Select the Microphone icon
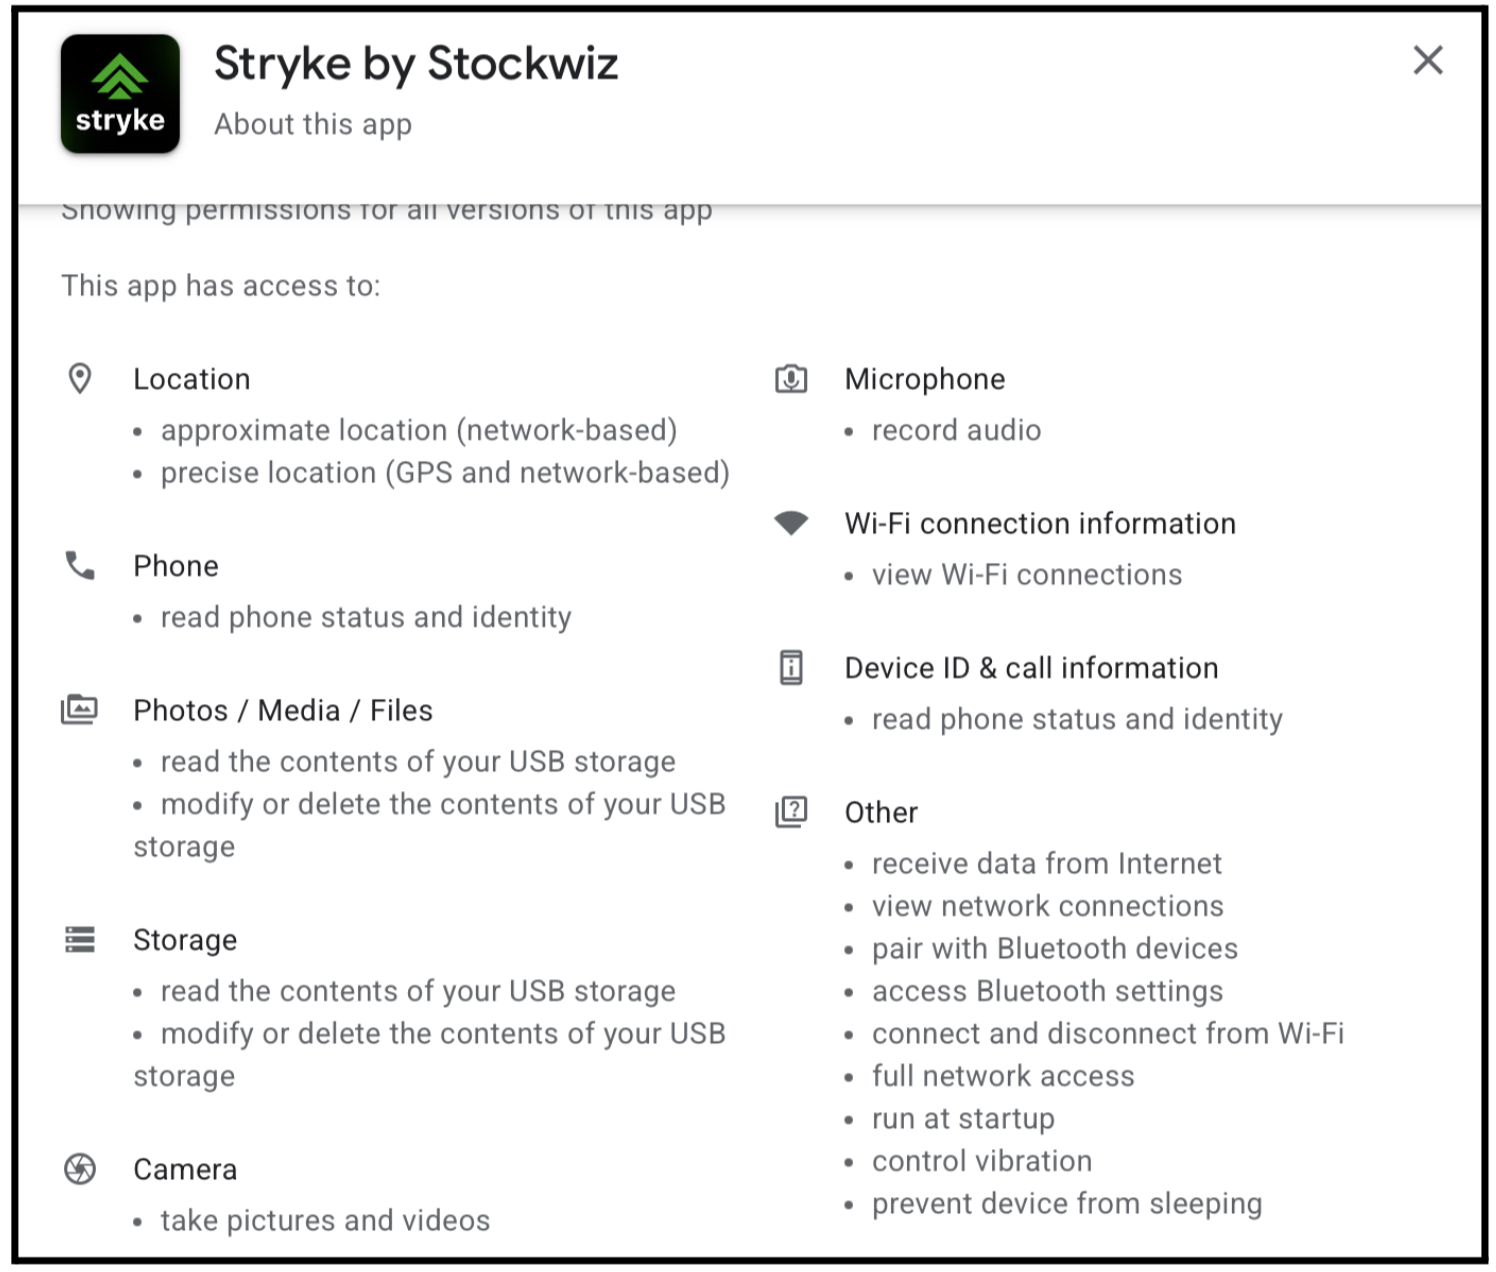The height and width of the screenshot is (1272, 1496). point(790,378)
